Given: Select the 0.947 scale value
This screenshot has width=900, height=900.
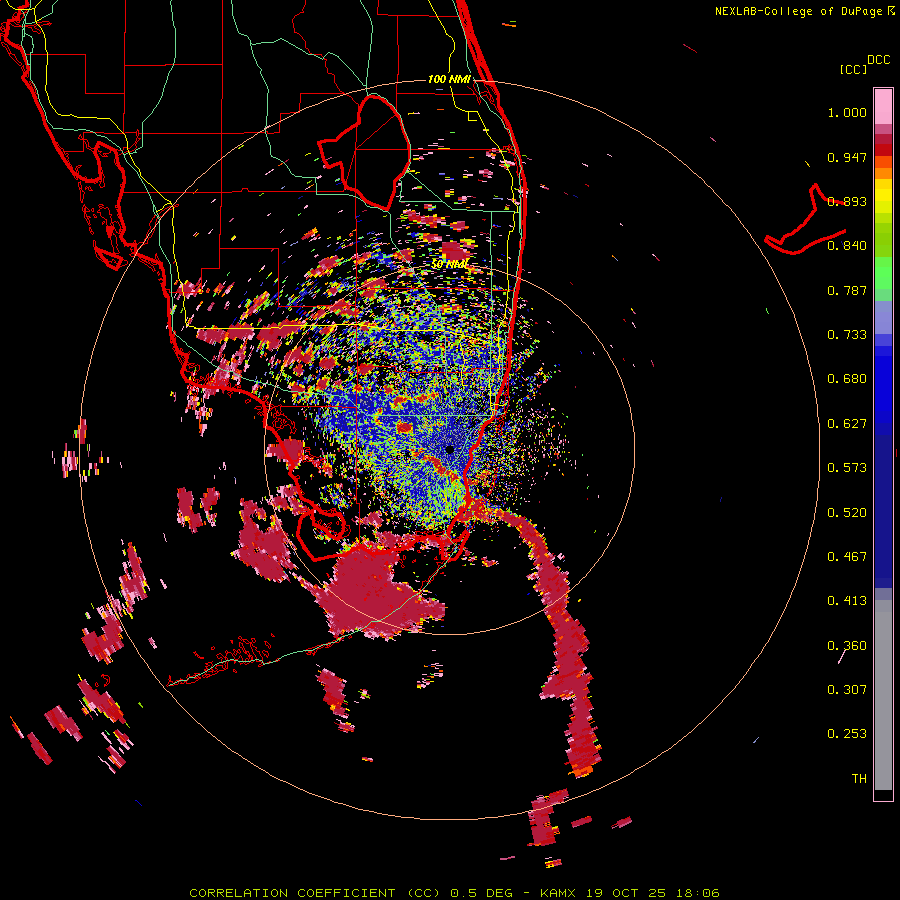Looking at the screenshot, I should coord(847,157).
